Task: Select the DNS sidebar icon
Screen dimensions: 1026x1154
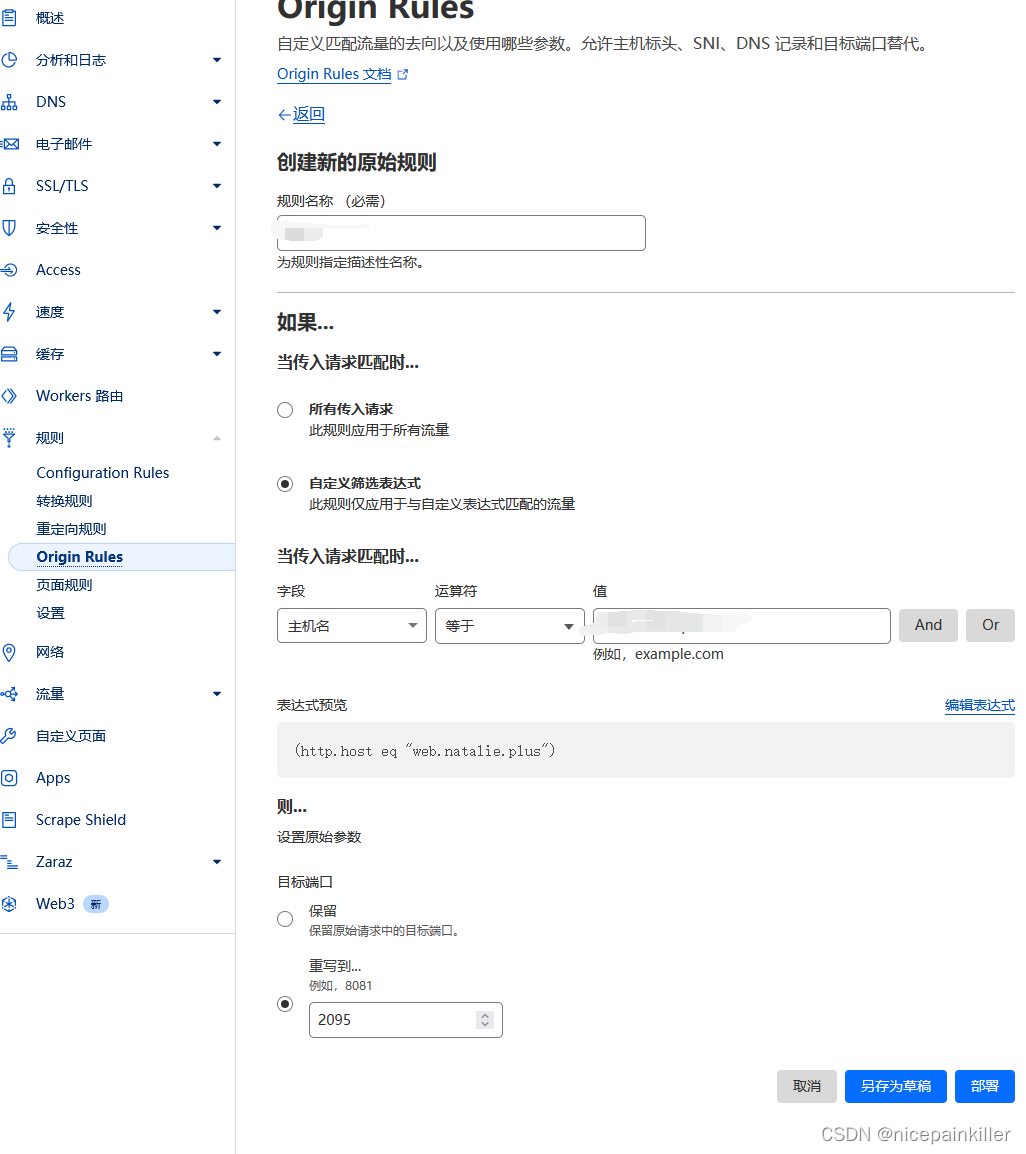Action: pos(11,101)
